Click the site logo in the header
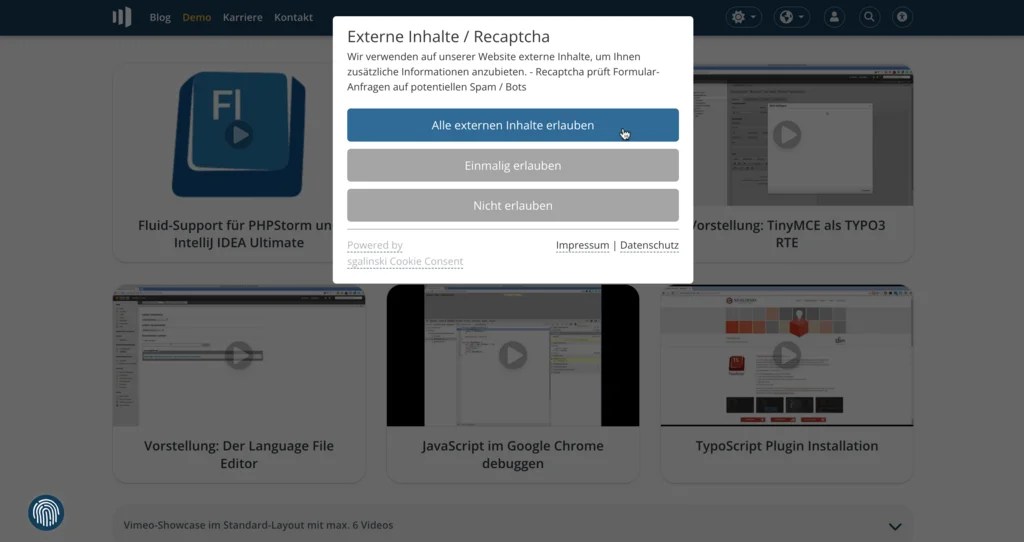 [x=121, y=17]
